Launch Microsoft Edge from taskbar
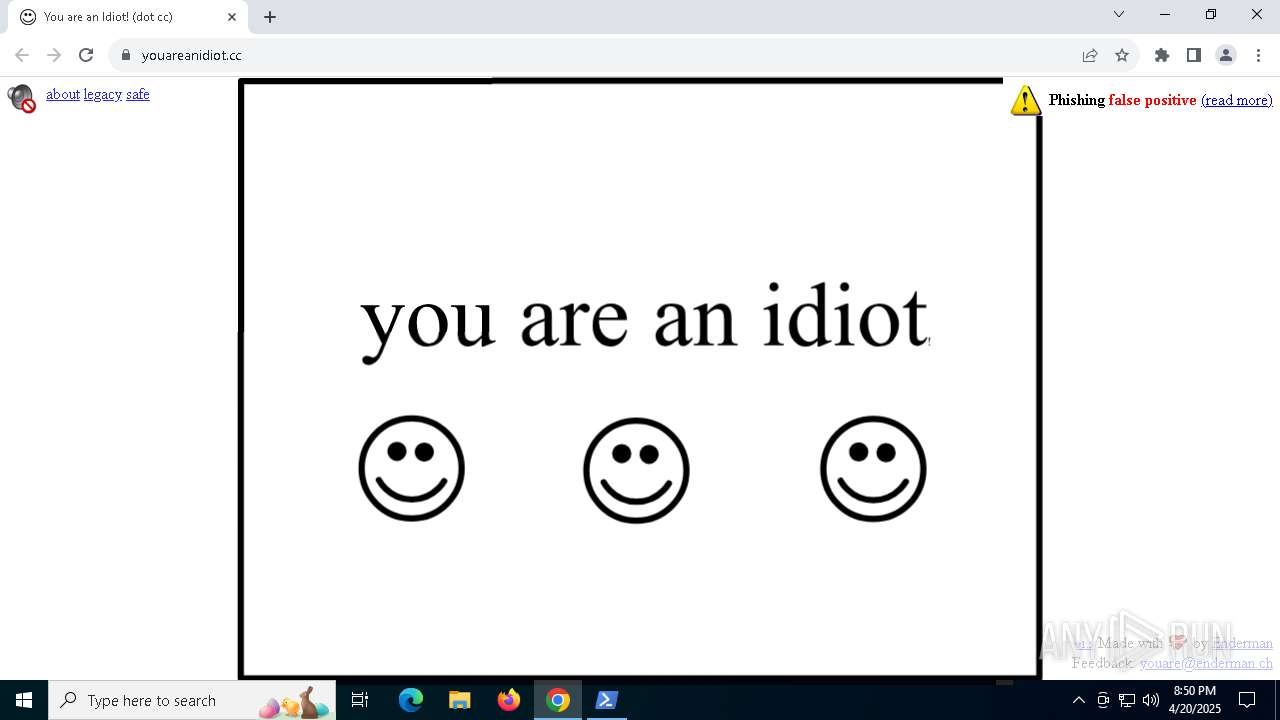The image size is (1280, 720). point(411,700)
